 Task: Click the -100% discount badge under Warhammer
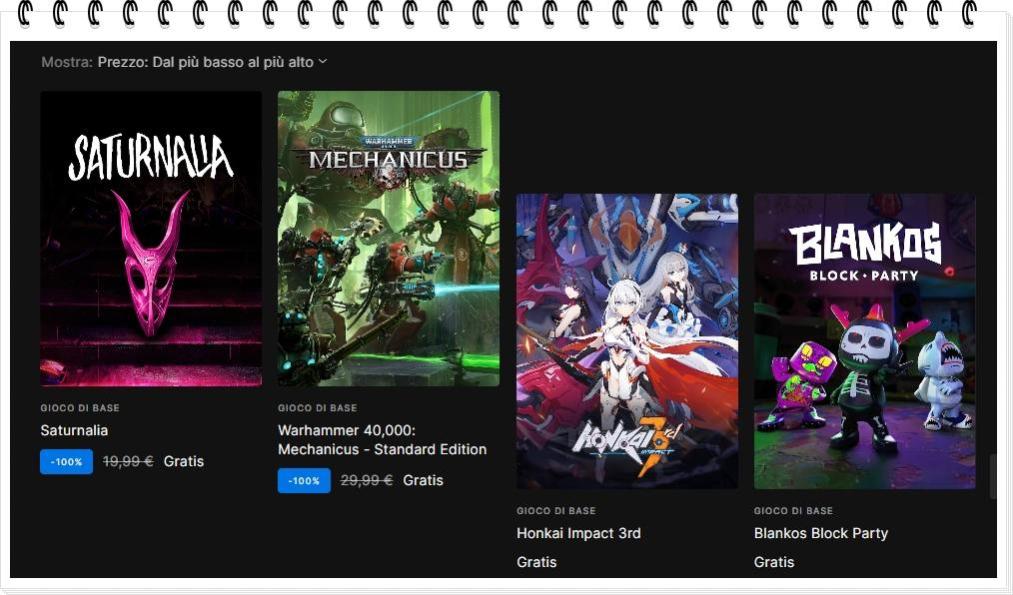(x=304, y=481)
